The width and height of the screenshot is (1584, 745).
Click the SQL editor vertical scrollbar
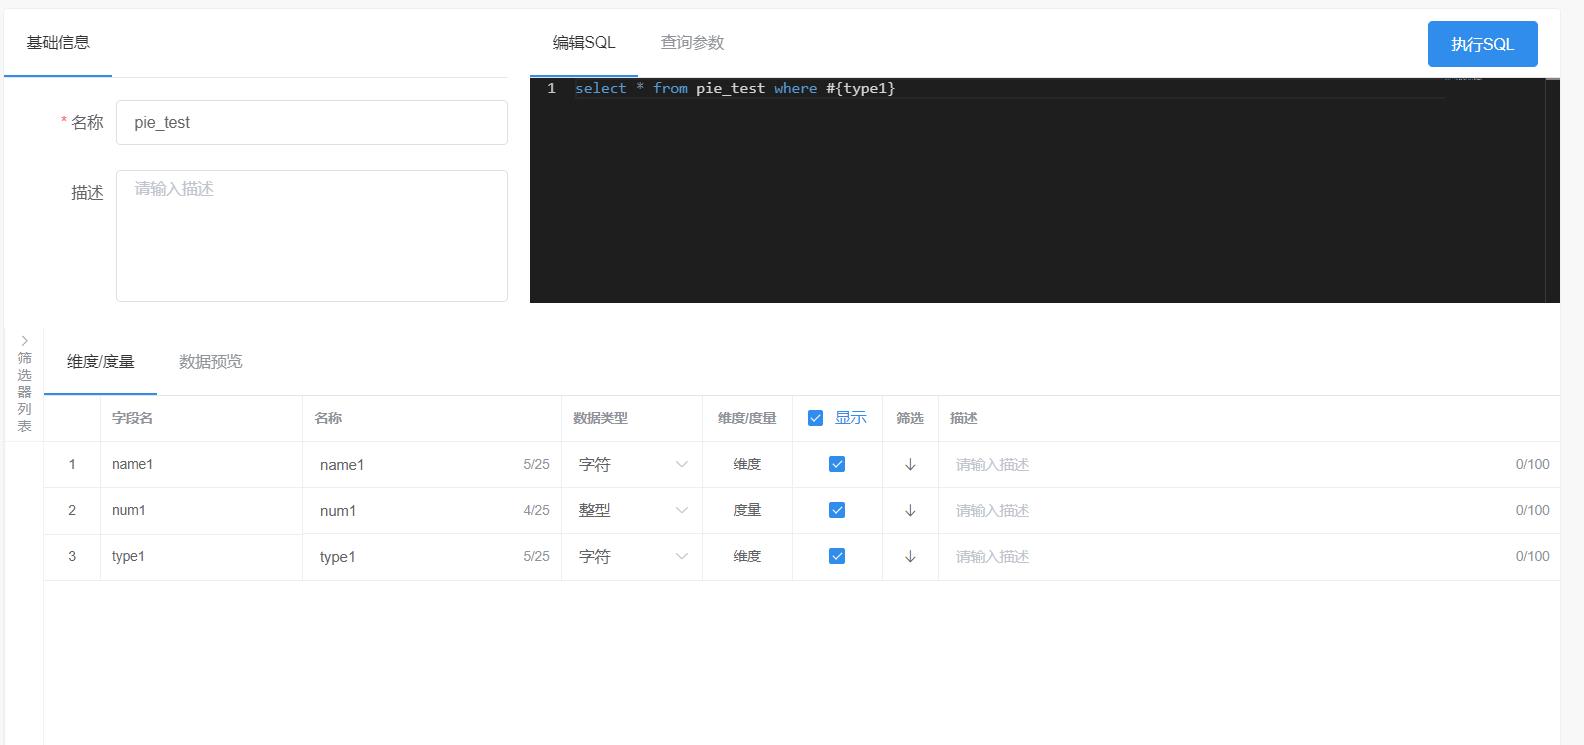pyautogui.click(x=1552, y=190)
